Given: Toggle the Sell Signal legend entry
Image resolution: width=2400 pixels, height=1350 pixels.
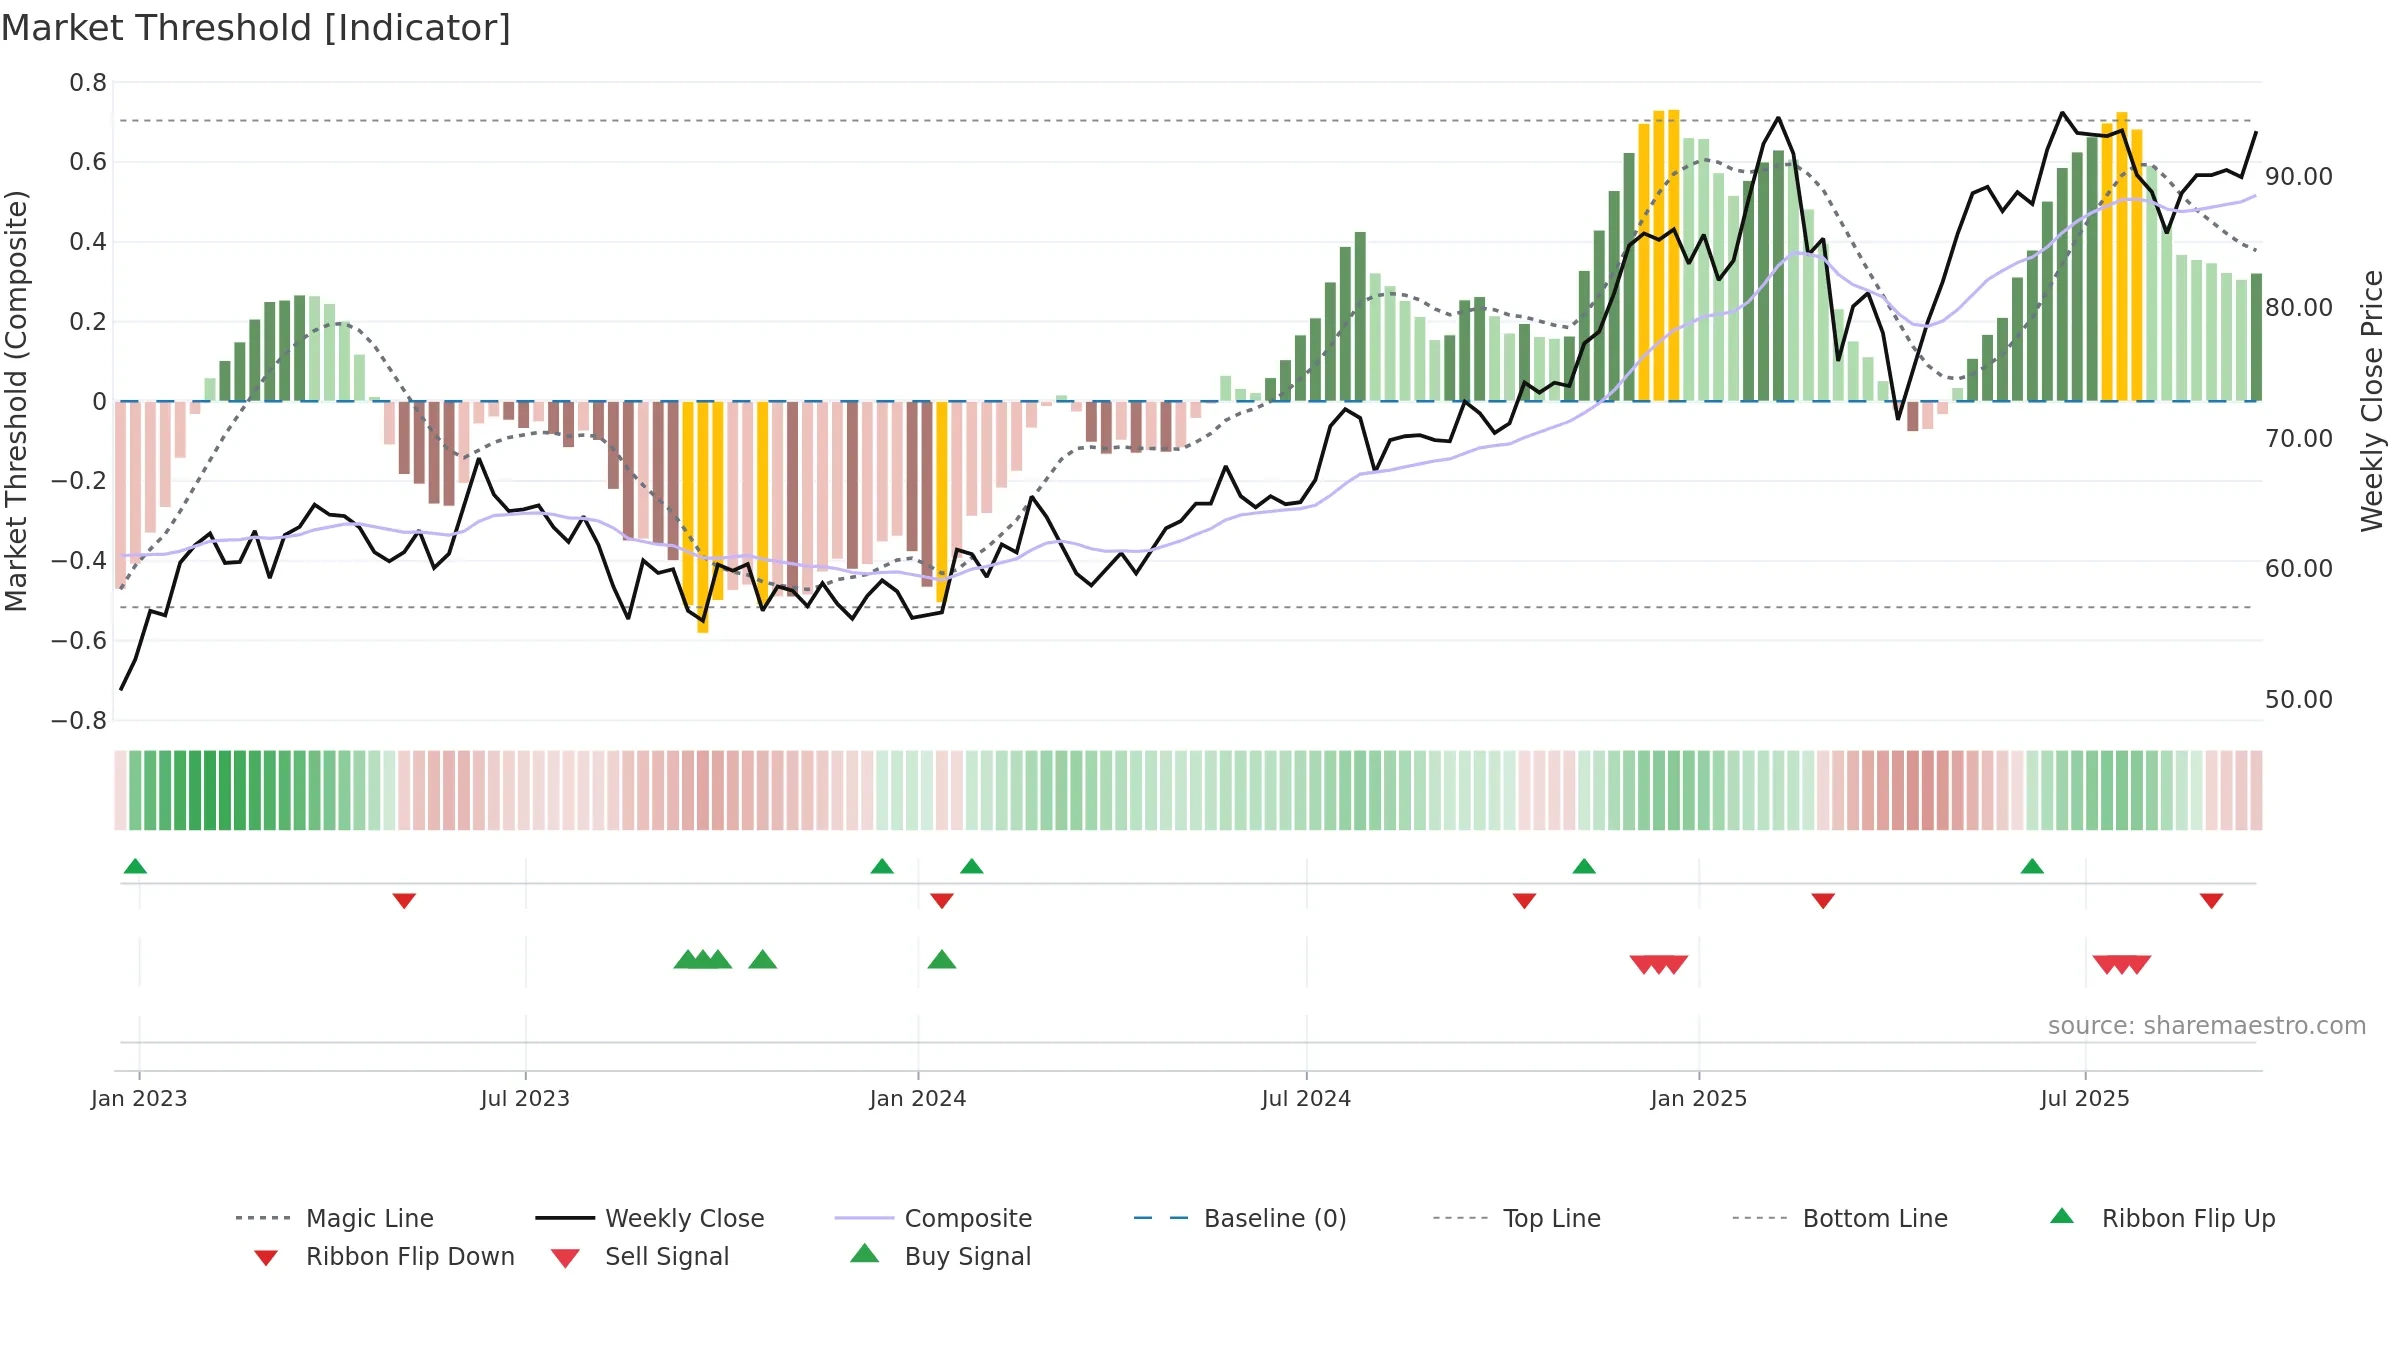Looking at the screenshot, I should [640, 1256].
